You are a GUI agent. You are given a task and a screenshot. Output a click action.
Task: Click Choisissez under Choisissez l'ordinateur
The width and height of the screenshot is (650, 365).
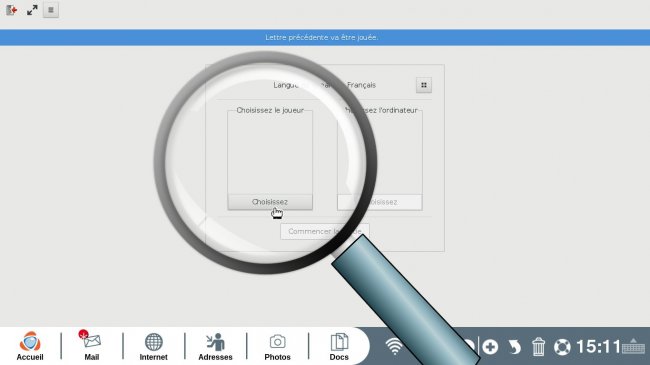pyautogui.click(x=380, y=202)
